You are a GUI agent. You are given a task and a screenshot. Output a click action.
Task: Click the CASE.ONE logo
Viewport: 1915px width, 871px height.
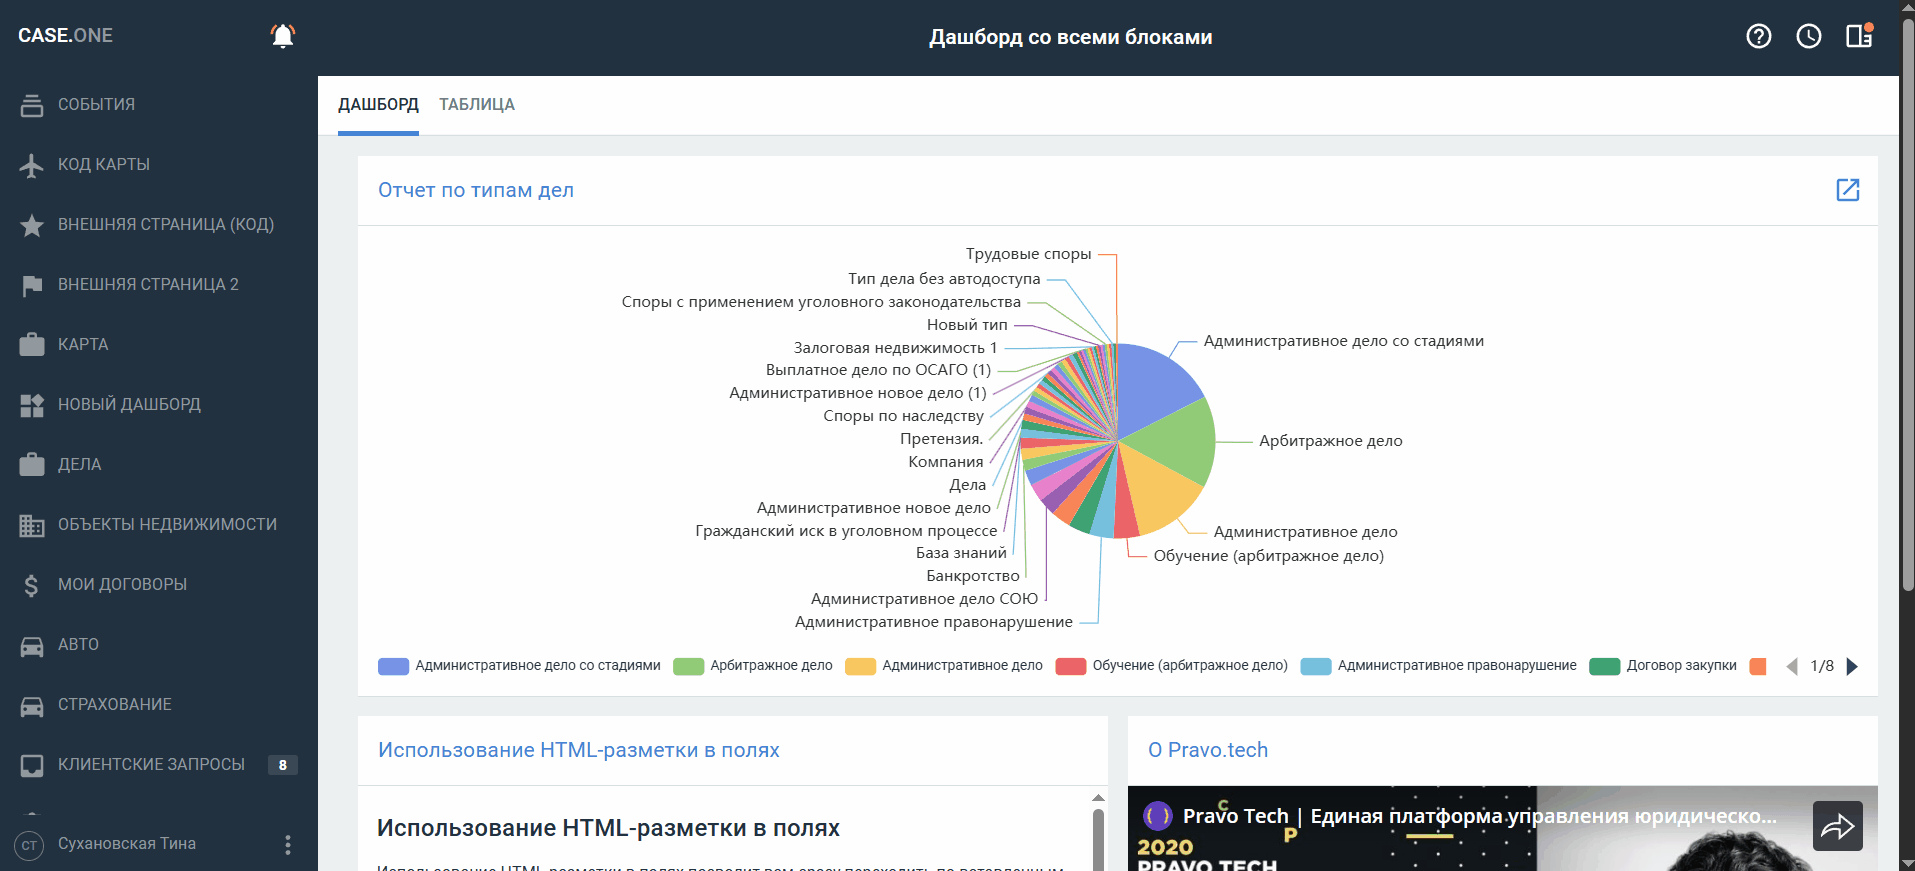click(x=65, y=36)
